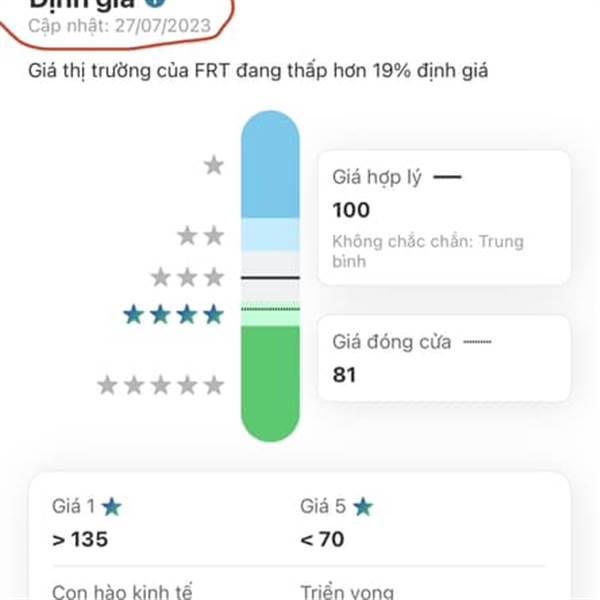Select the three-star rating row
Screen dimensions: 600x600
187,277
